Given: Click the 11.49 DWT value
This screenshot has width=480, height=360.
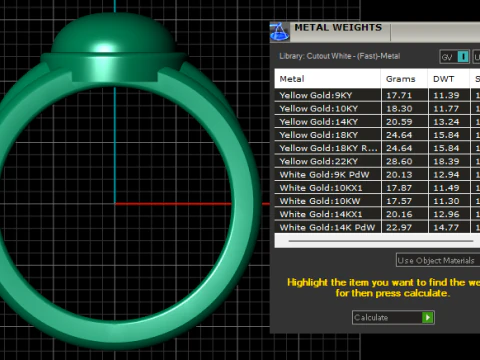Looking at the screenshot, I should tap(446, 188).
